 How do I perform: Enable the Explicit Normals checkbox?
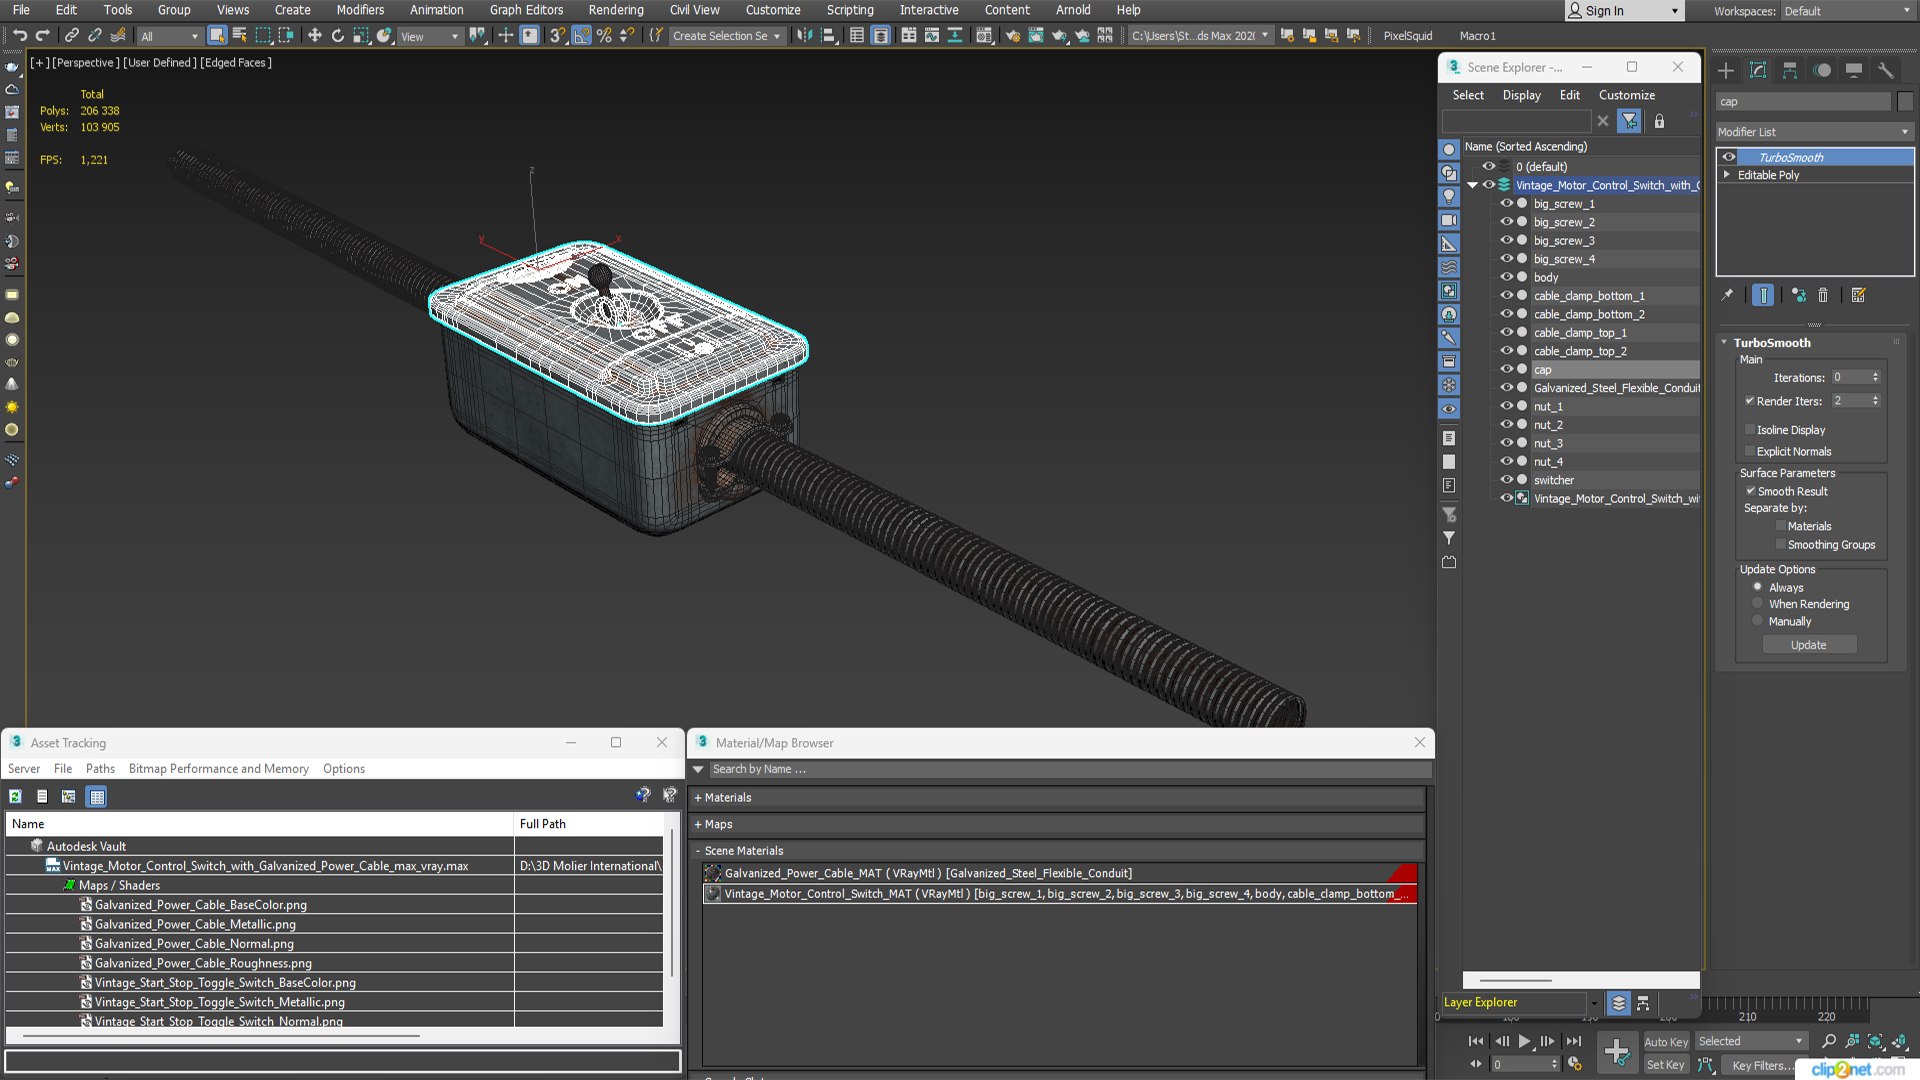[1750, 451]
